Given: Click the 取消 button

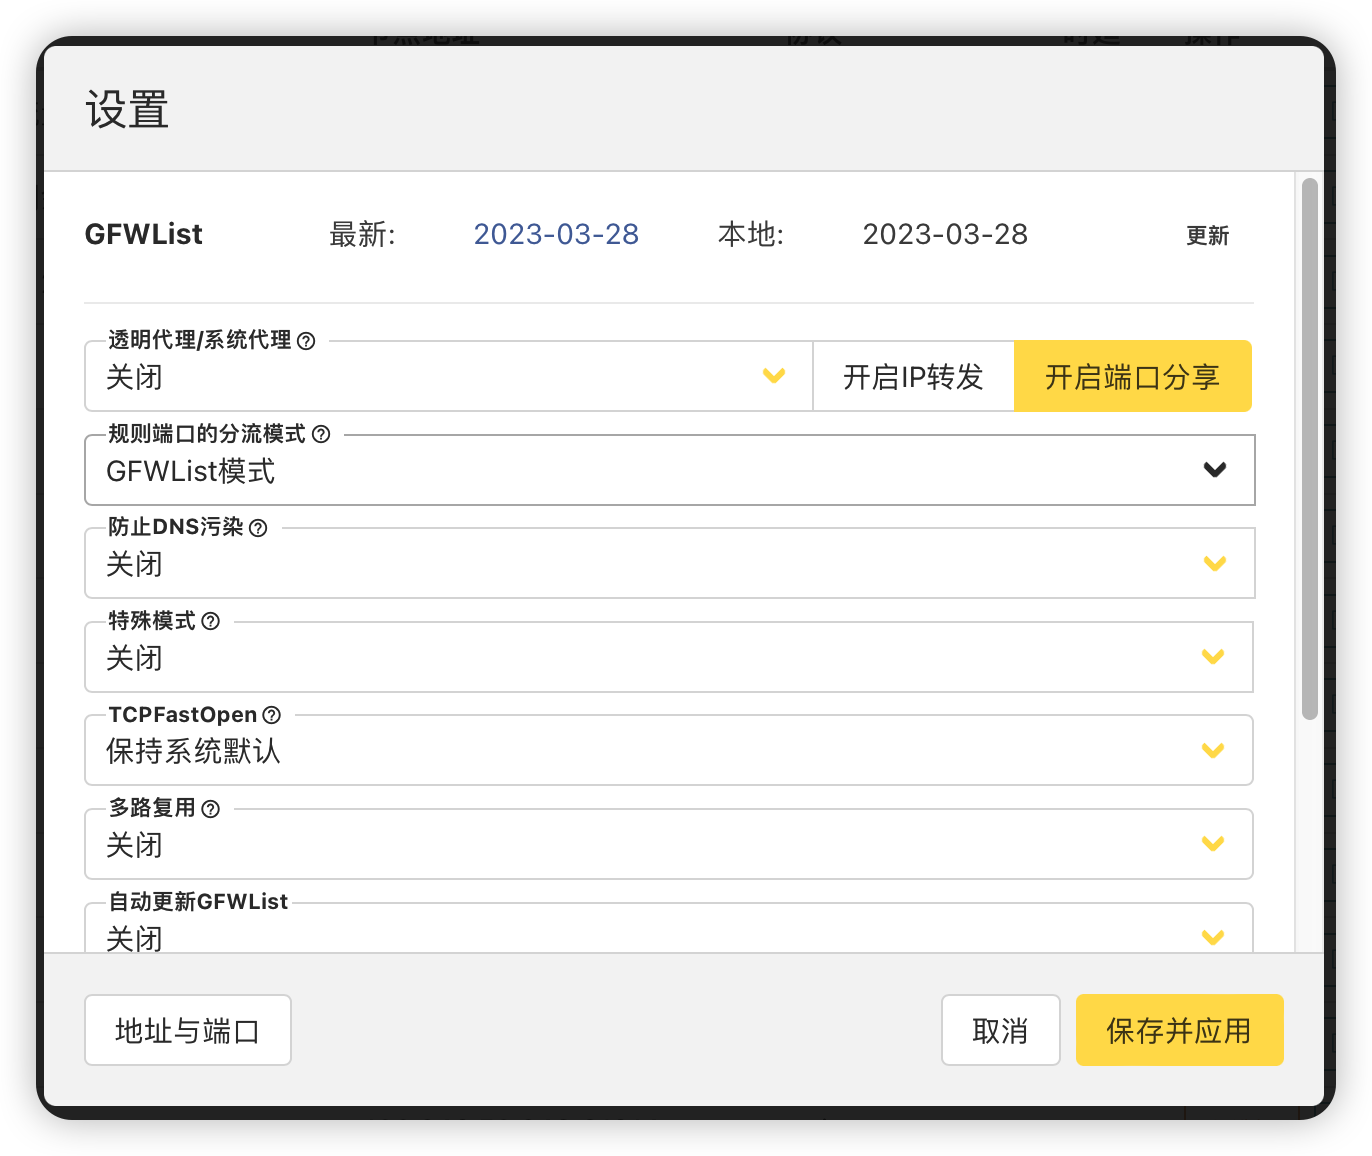Looking at the screenshot, I should click(x=1001, y=1030).
